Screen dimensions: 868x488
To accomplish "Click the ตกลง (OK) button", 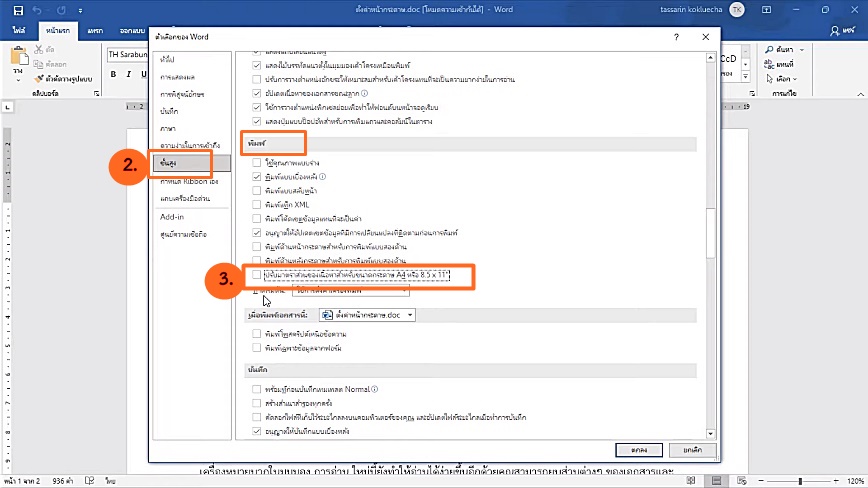I will pyautogui.click(x=639, y=450).
